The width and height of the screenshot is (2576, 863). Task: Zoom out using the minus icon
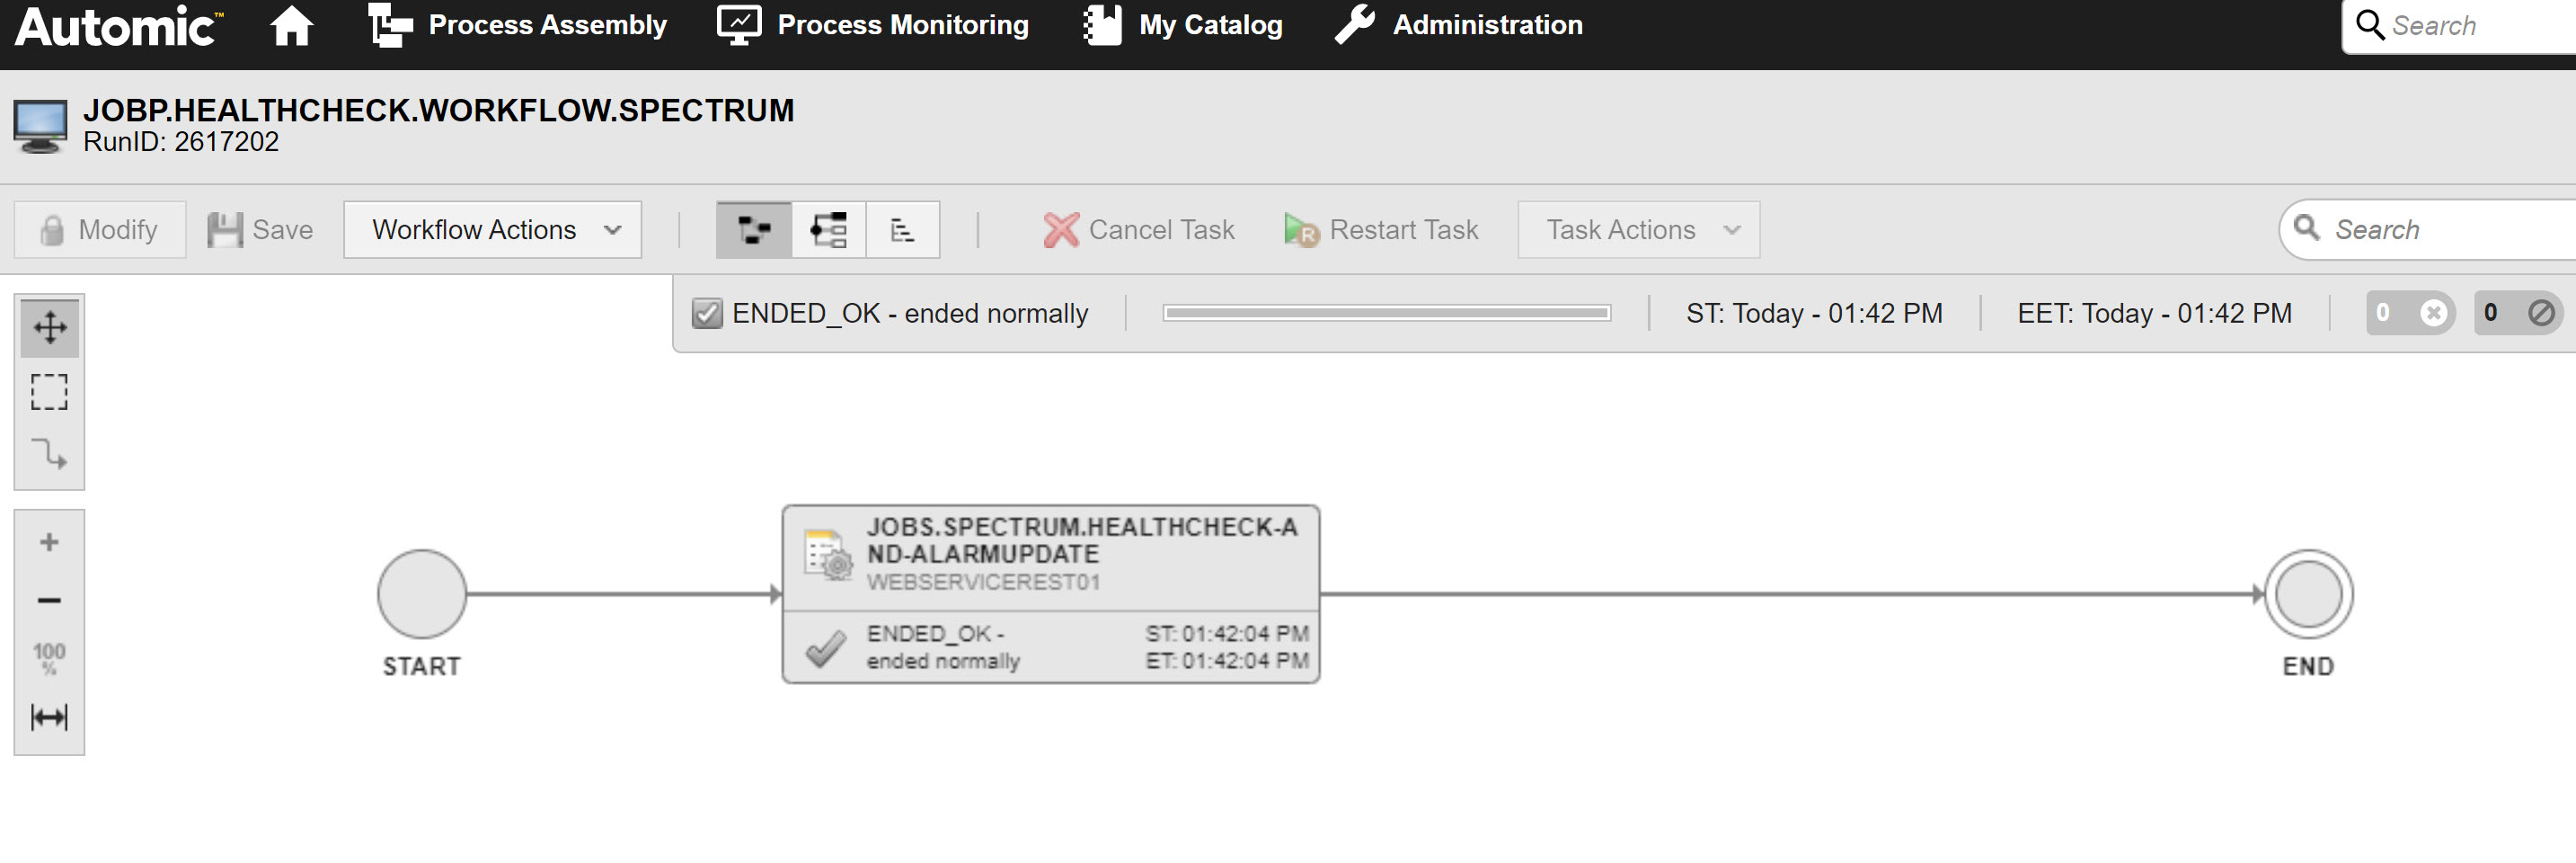coord(49,600)
